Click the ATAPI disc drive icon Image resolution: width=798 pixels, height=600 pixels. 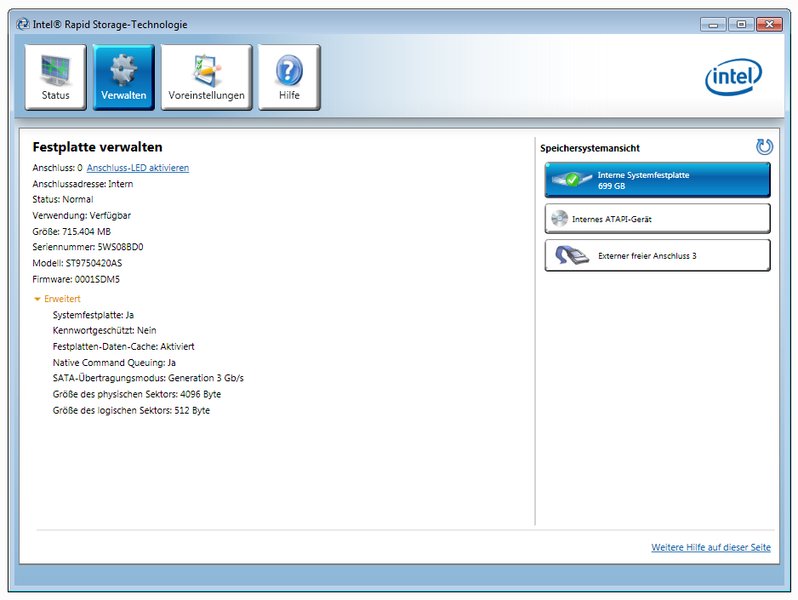click(559, 219)
